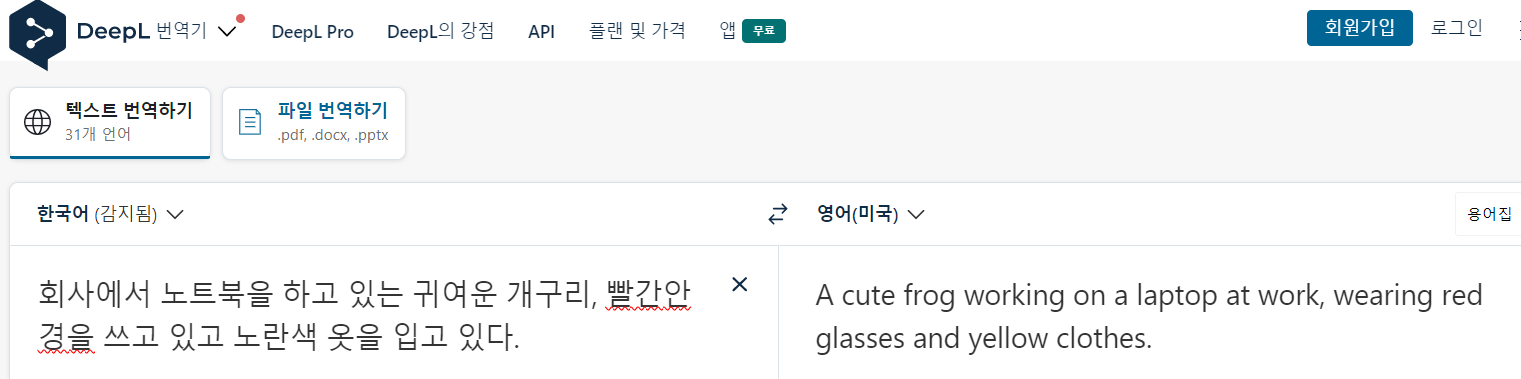The height and width of the screenshot is (379, 1521).
Task: Click the DeepL logo icon
Action: pos(37,33)
